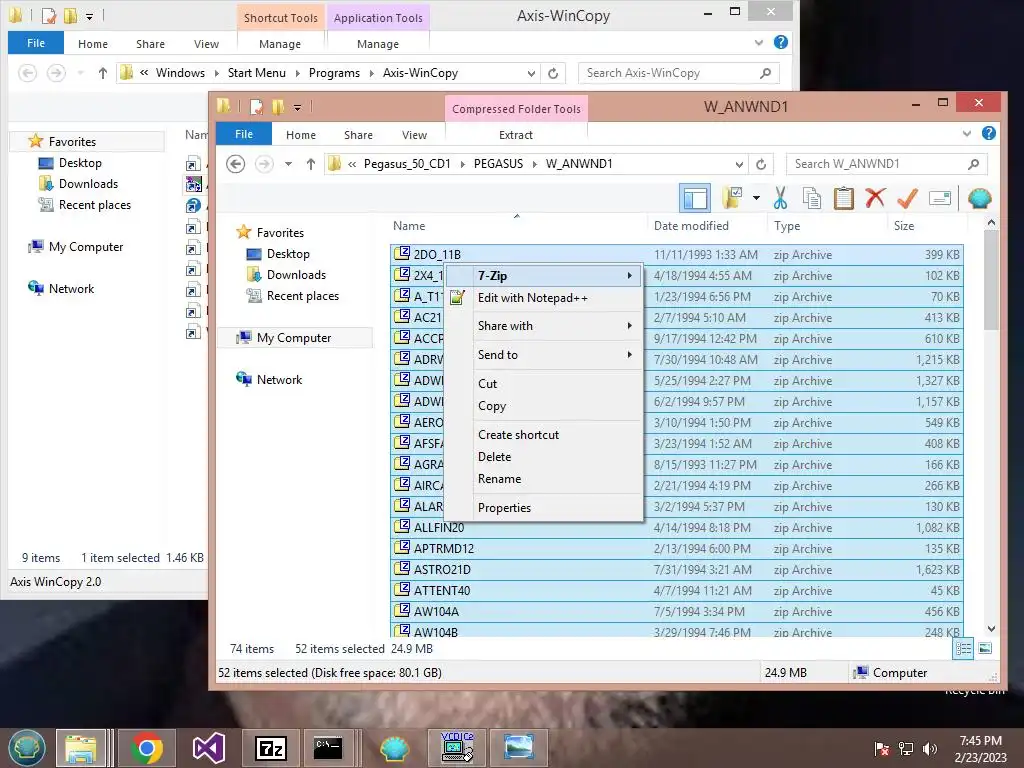Open Visual Studio from the taskbar
Viewport: 1024px width, 768px height.
coord(208,748)
